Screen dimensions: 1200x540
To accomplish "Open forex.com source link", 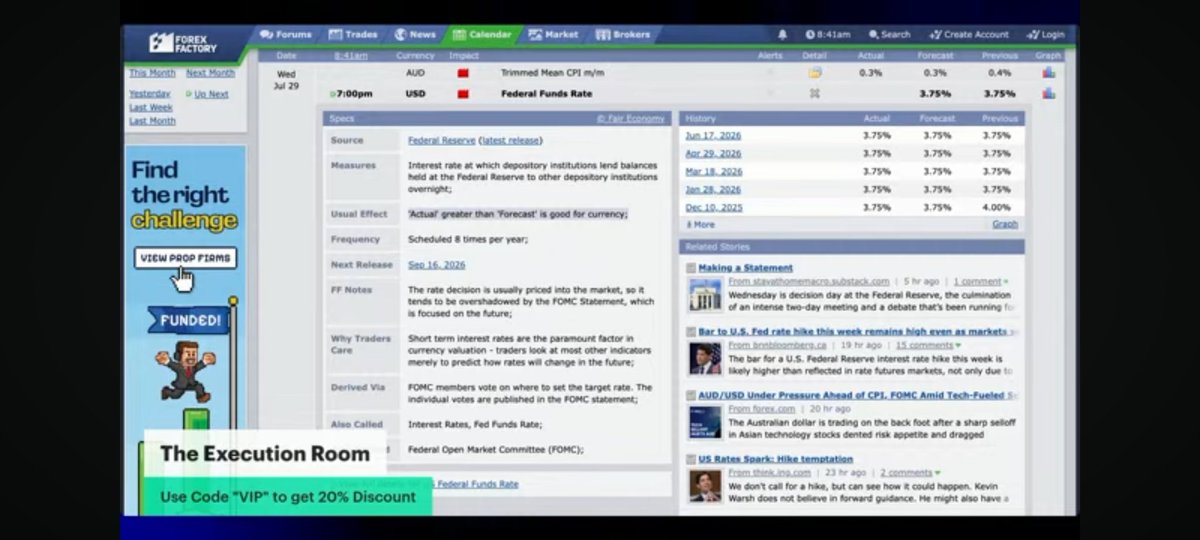I will pos(762,409).
